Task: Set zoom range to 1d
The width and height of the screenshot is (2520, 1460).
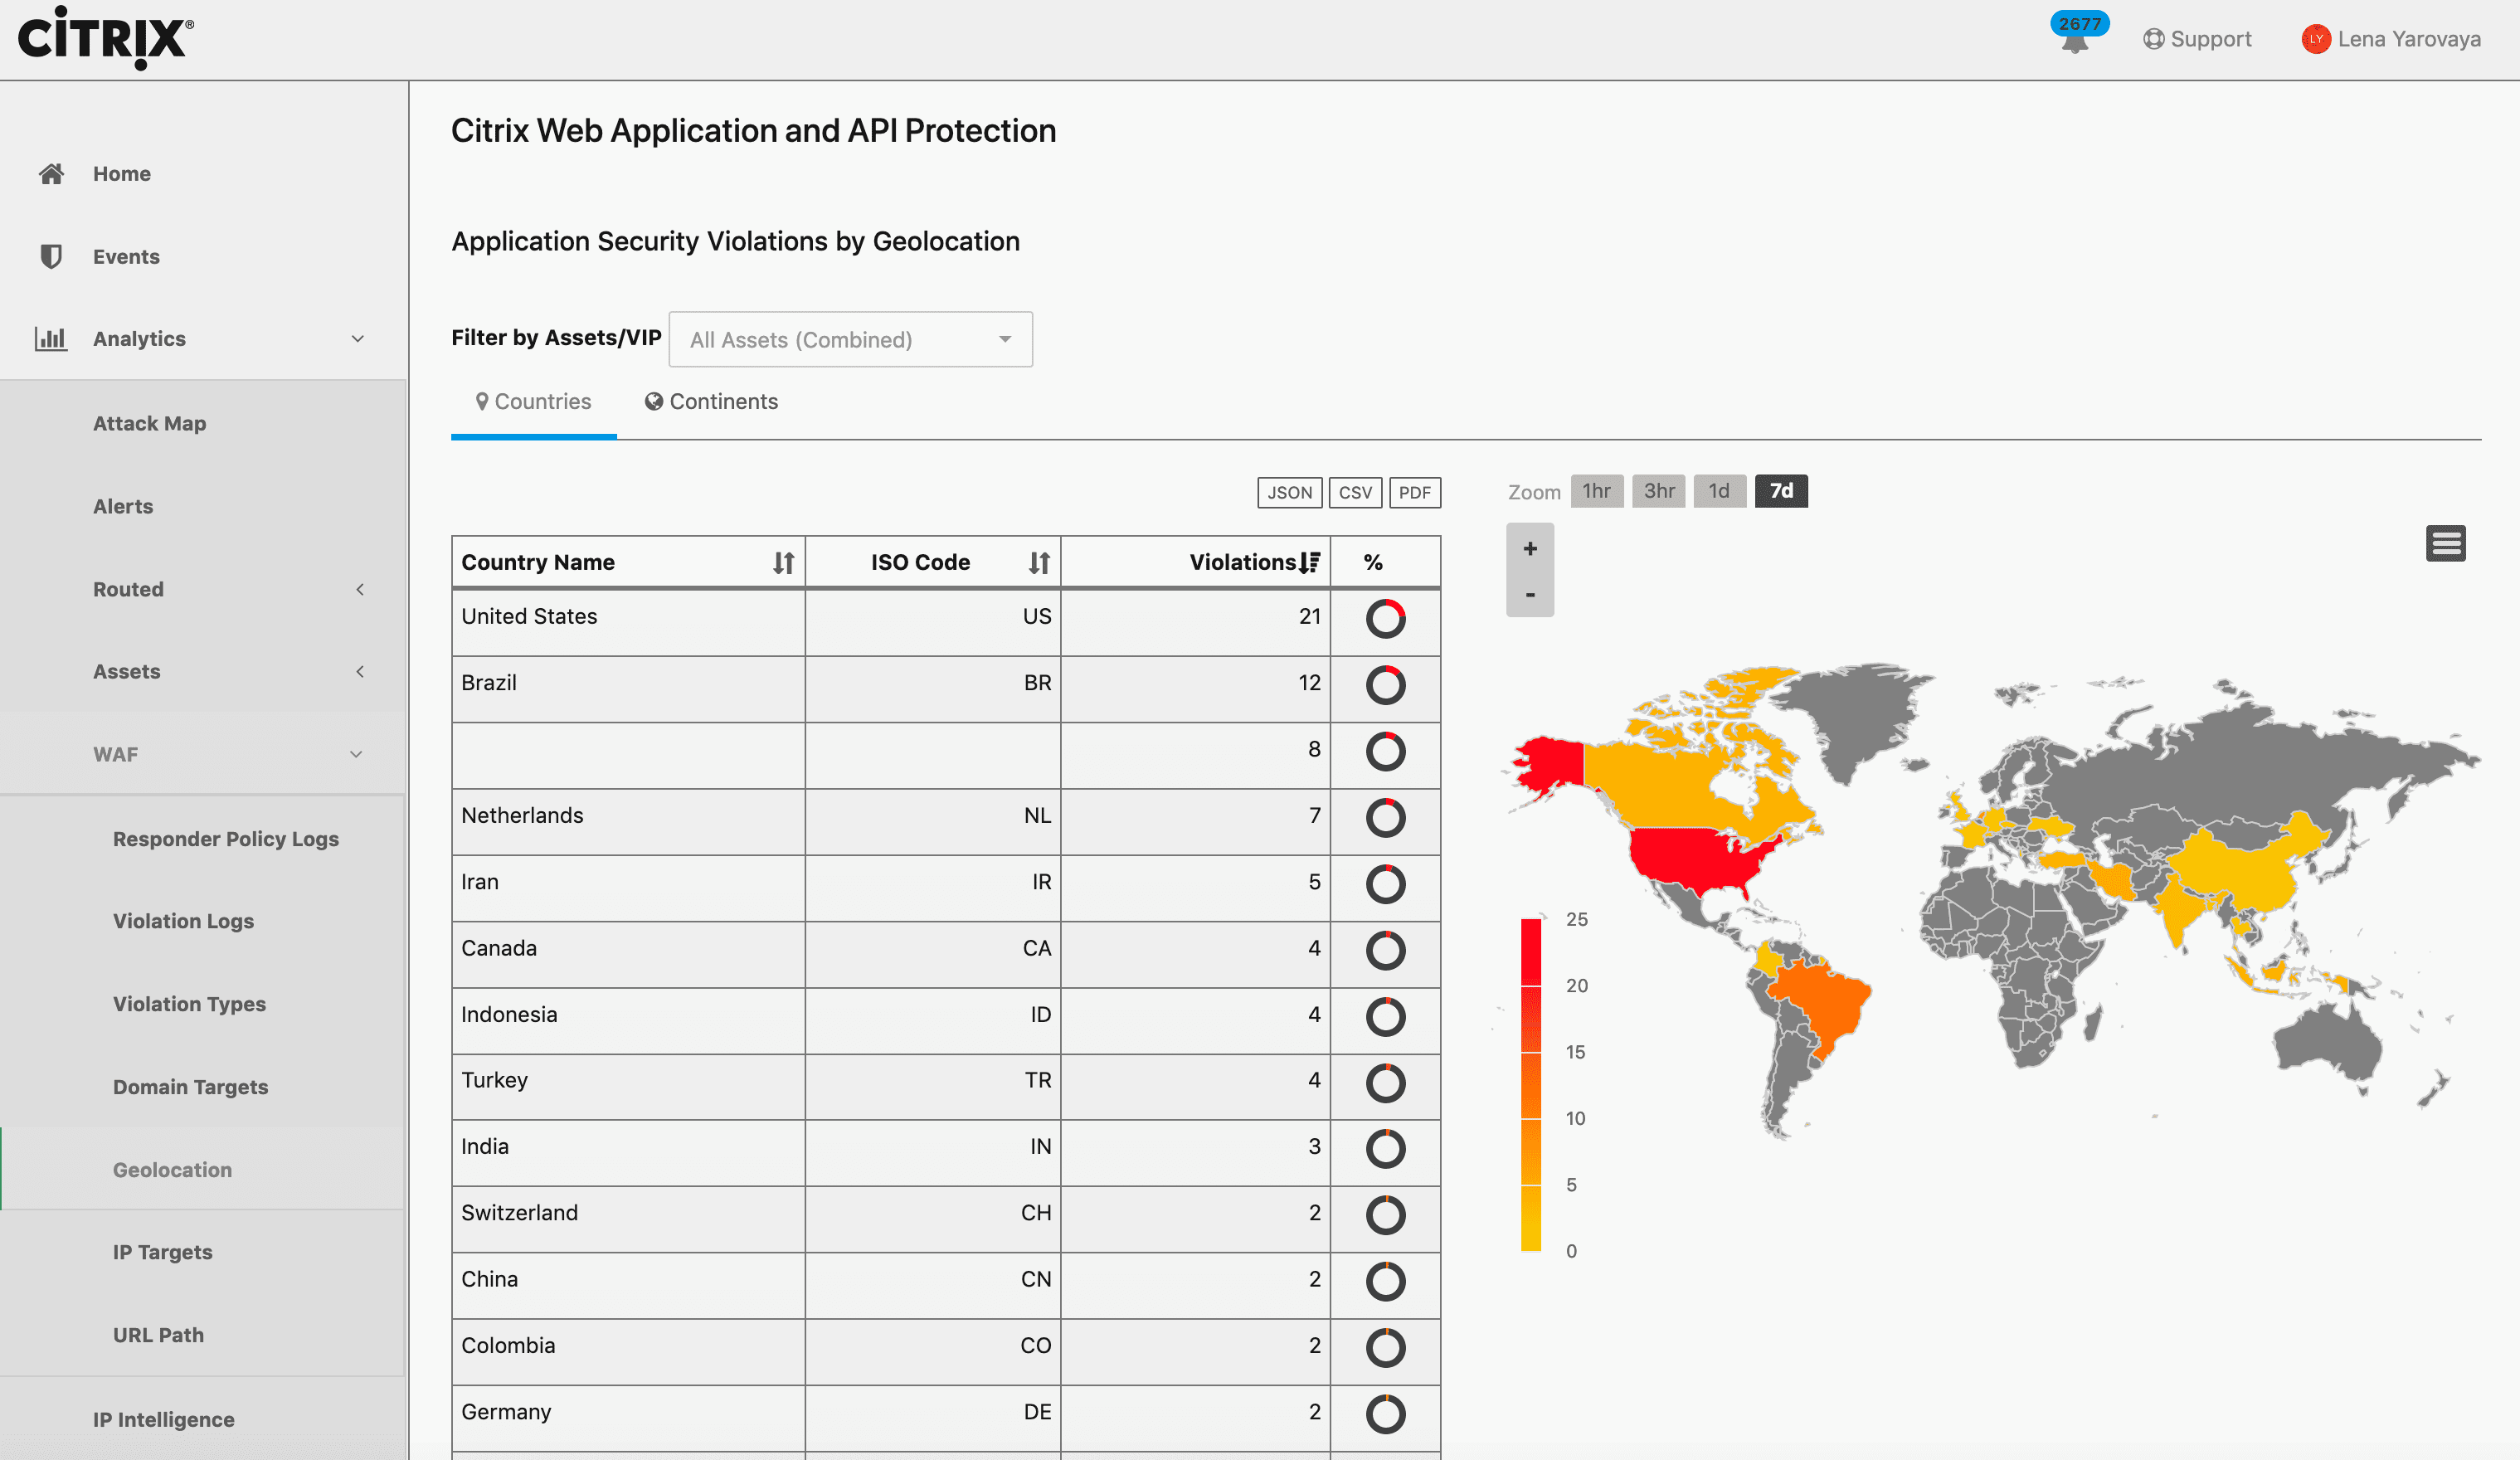Action: point(1720,491)
